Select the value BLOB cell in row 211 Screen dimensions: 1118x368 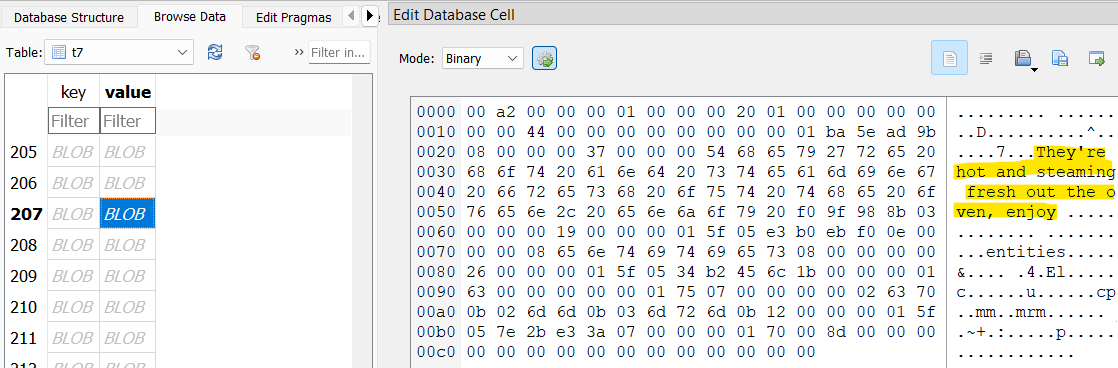[128, 337]
